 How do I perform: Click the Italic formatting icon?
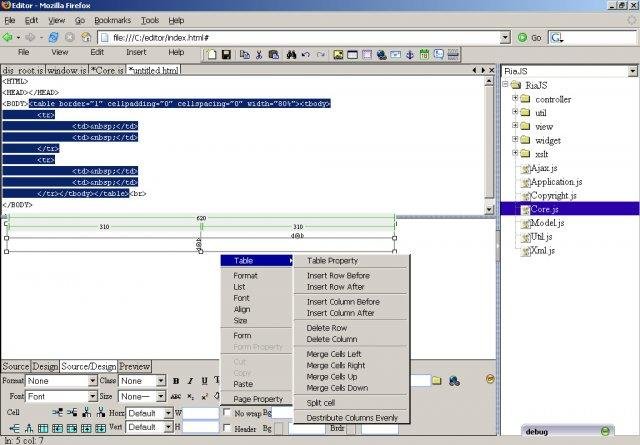190,381
